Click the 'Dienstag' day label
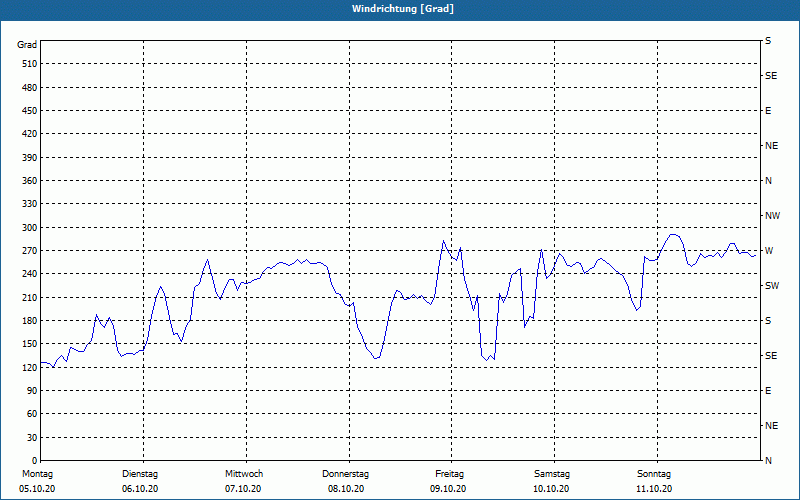 [x=140, y=474]
